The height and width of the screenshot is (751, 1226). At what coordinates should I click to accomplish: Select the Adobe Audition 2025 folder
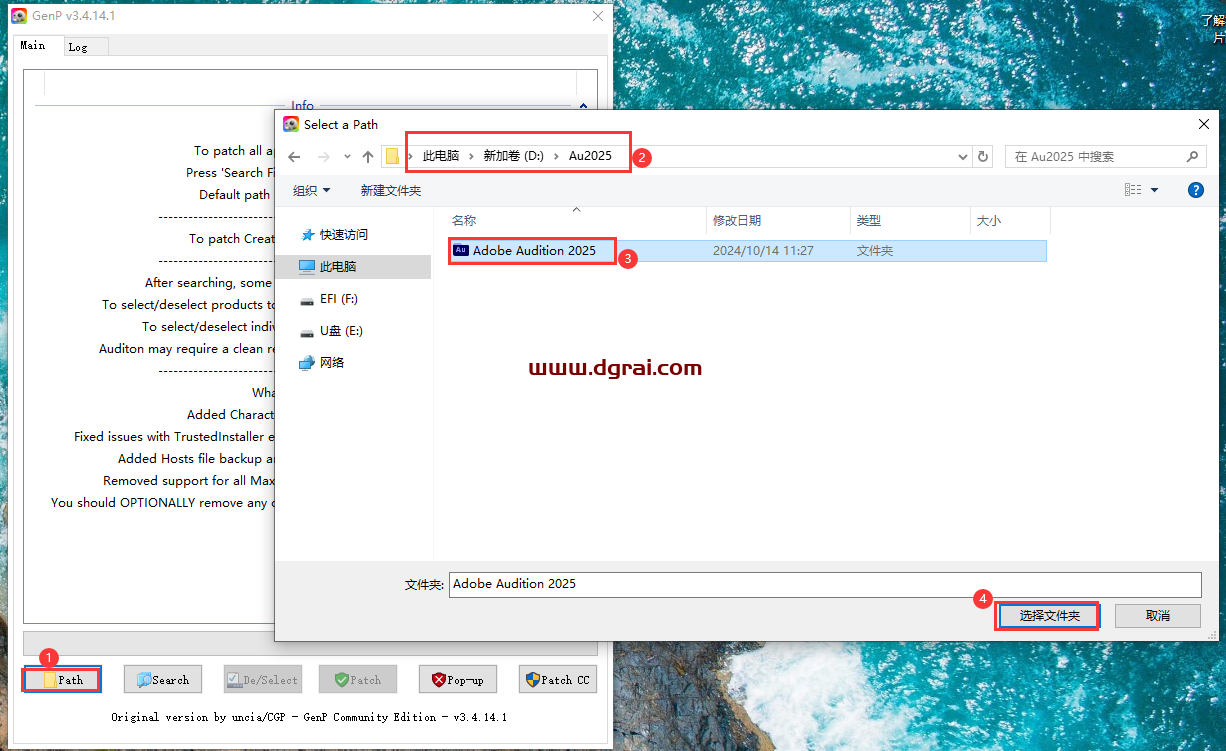[x=532, y=250]
